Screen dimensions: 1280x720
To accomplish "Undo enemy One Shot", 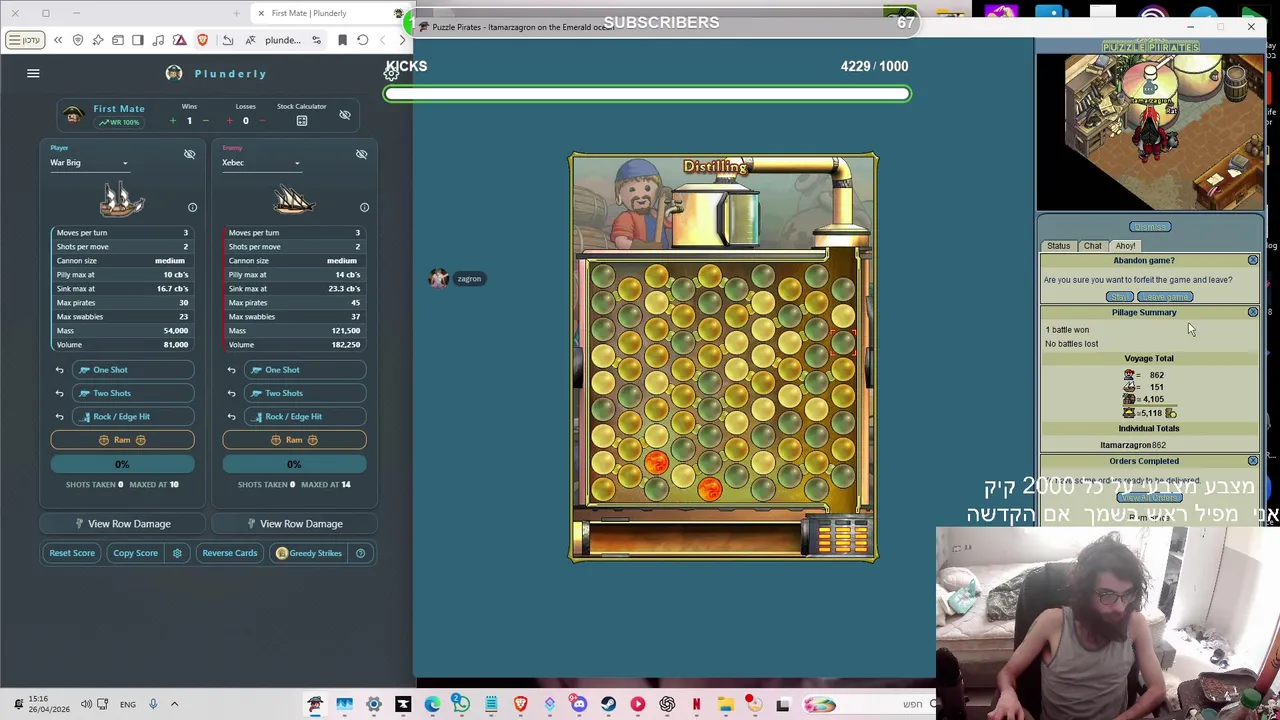I will click(x=231, y=370).
